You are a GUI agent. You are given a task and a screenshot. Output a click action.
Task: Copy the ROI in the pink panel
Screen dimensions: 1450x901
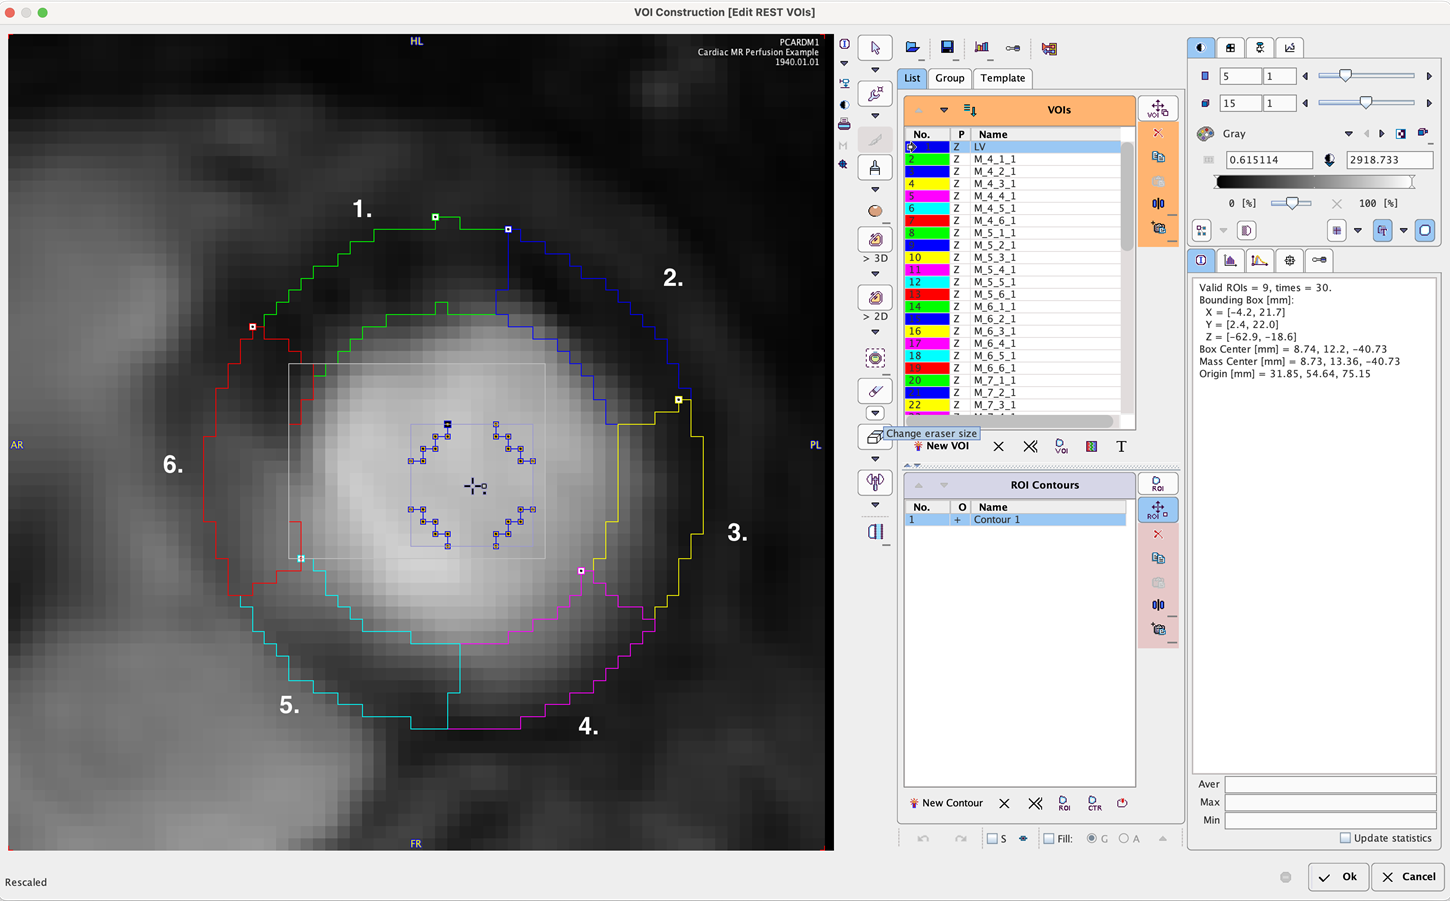point(1158,559)
